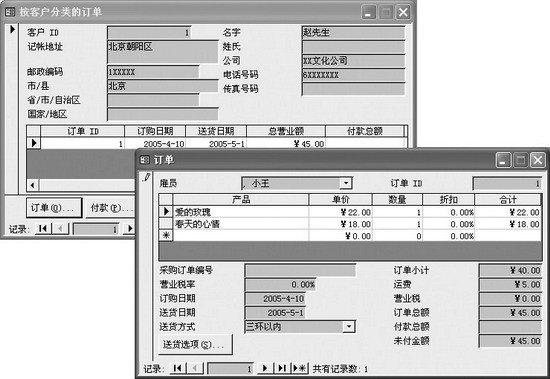Close the 按客户分类的订单 window
550x379 pixels.
[x=403, y=12]
